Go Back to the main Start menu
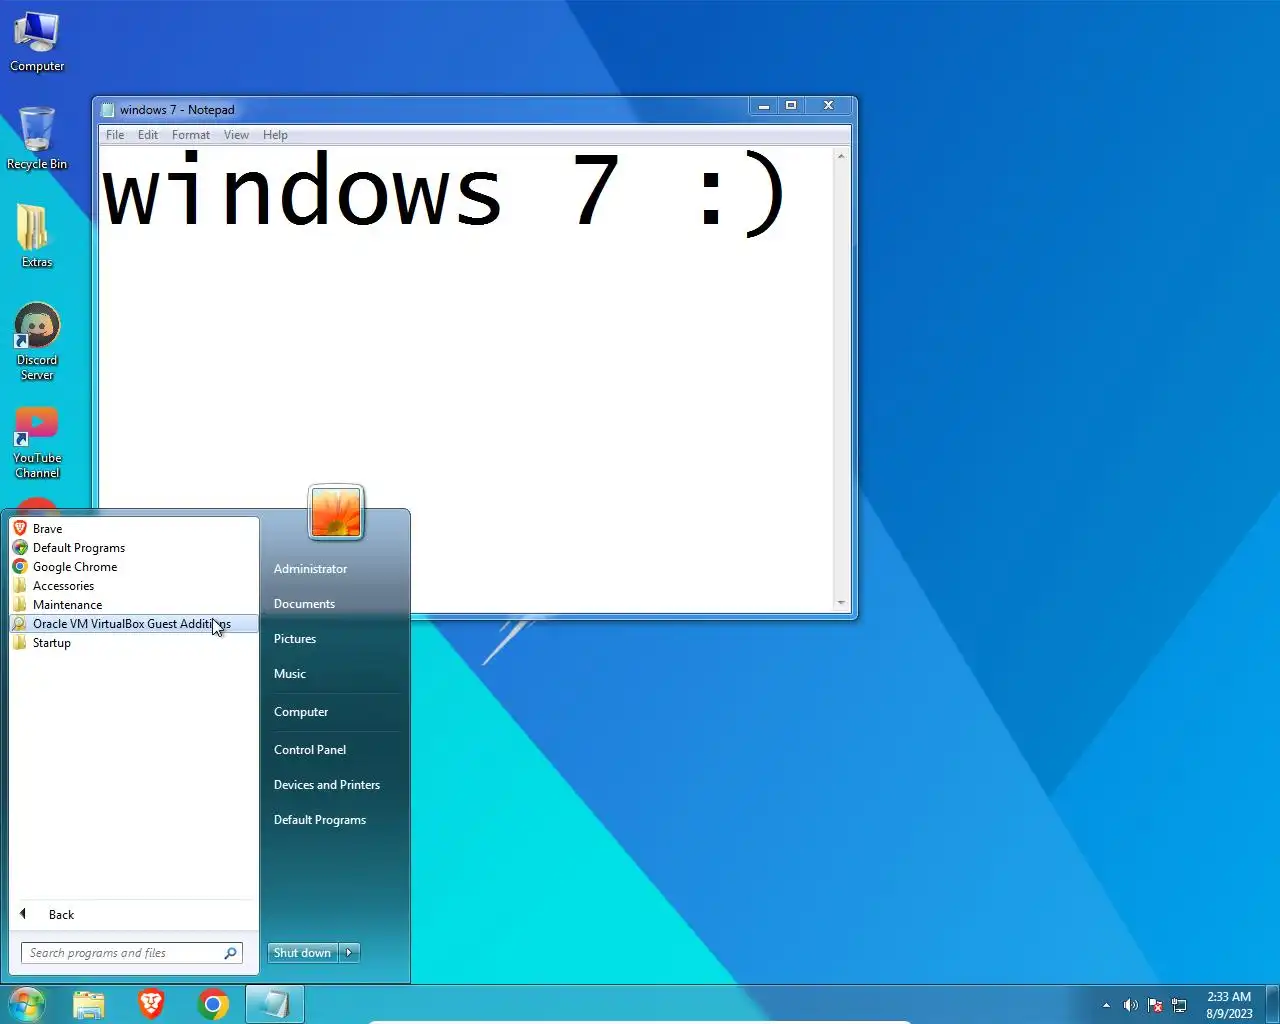The image size is (1280, 1024). pos(133,914)
